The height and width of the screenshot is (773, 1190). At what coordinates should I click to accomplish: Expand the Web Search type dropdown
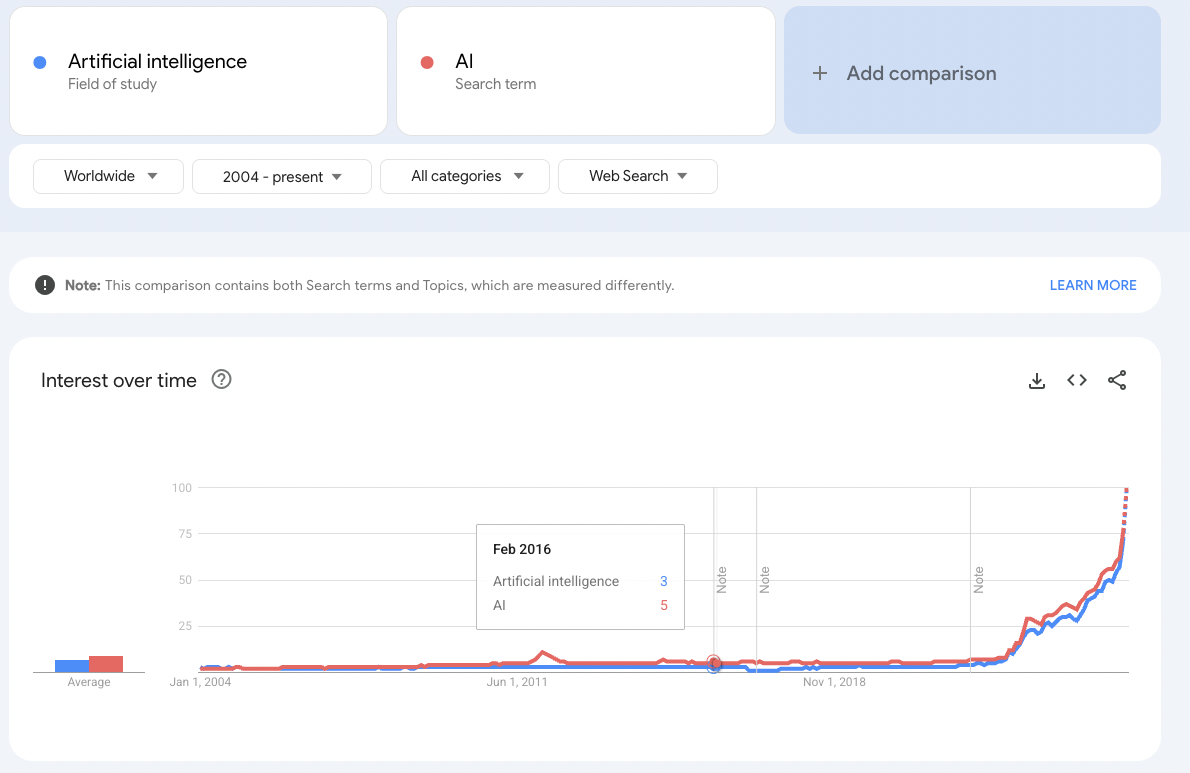[638, 176]
